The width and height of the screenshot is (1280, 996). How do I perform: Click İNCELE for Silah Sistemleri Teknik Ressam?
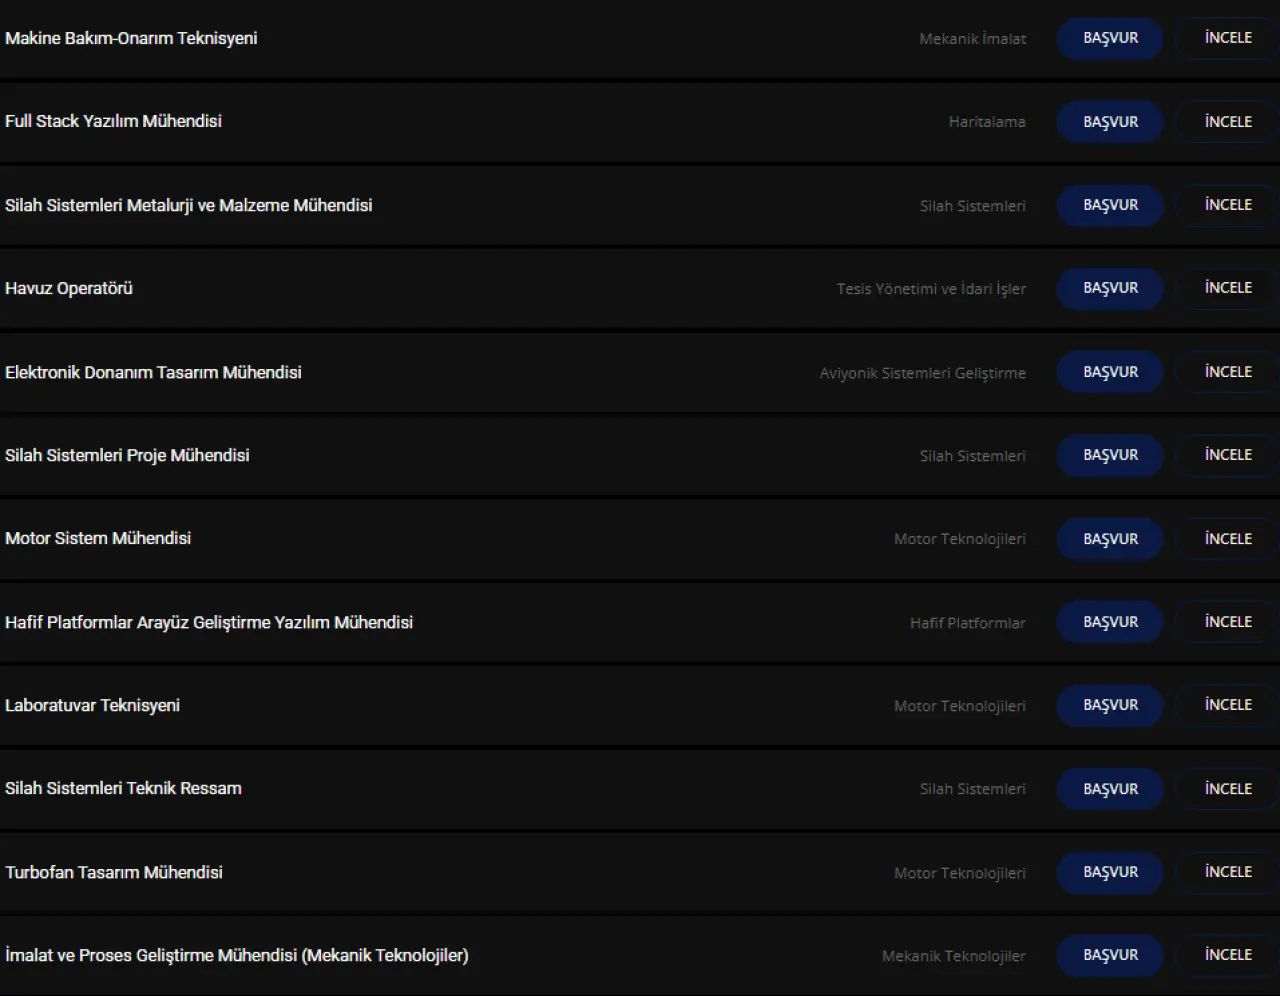(x=1228, y=789)
